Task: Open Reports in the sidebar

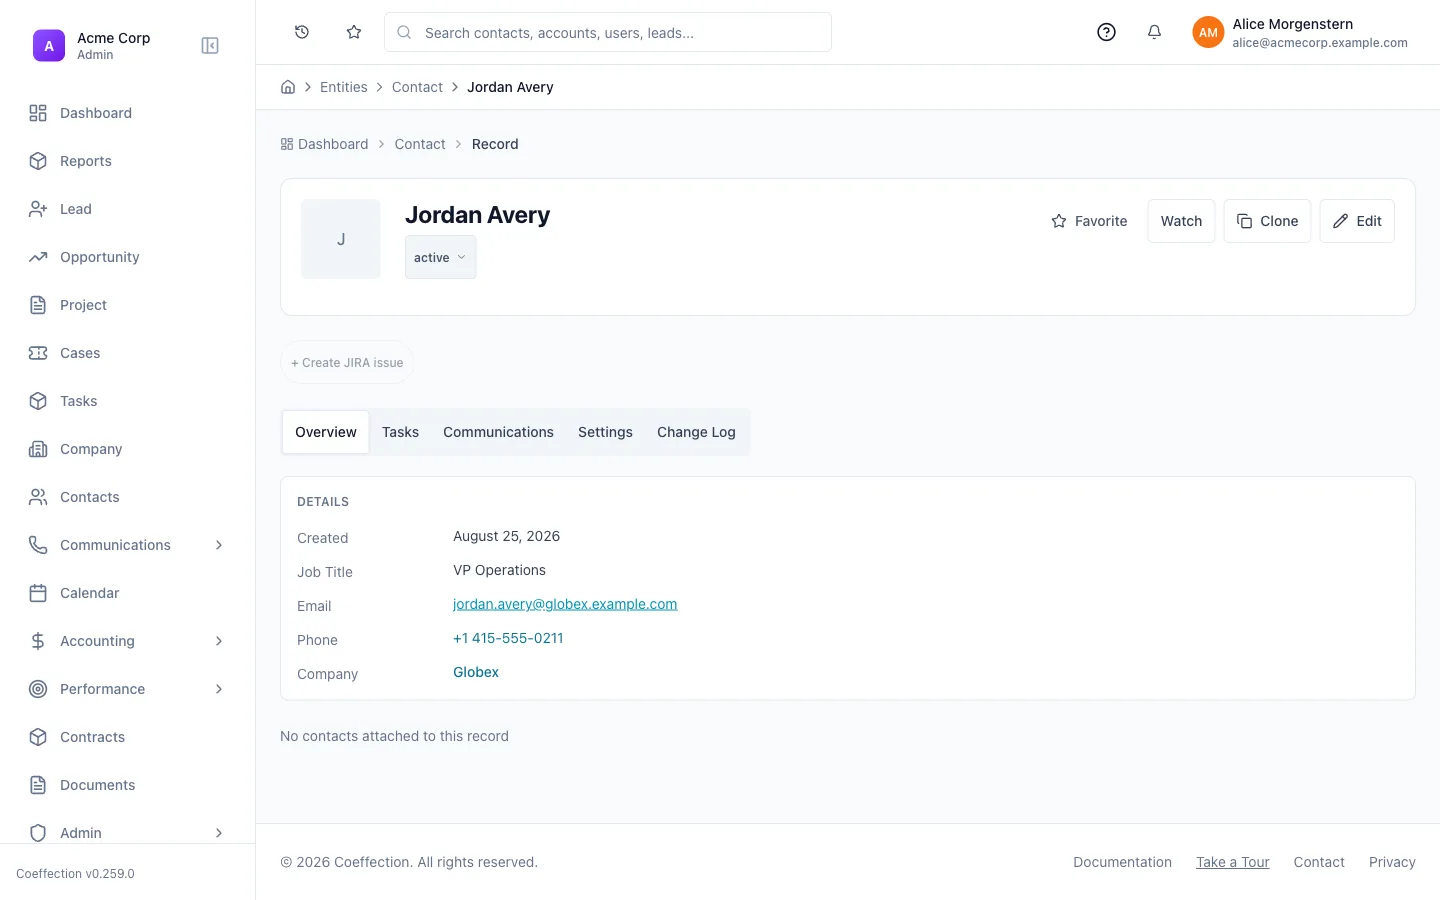Action: pyautogui.click(x=128, y=161)
